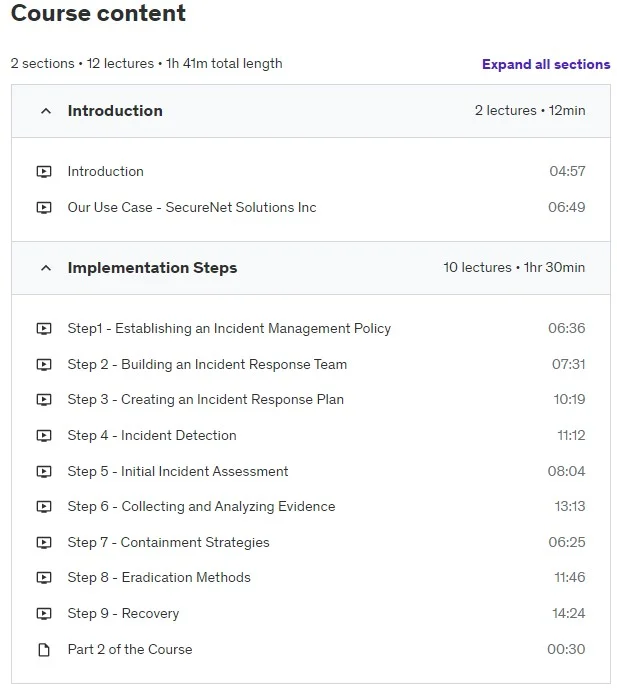This screenshot has width=617, height=695.
Task: Open Our Use Case - SecureNet Solutions Inc
Action: coord(192,207)
